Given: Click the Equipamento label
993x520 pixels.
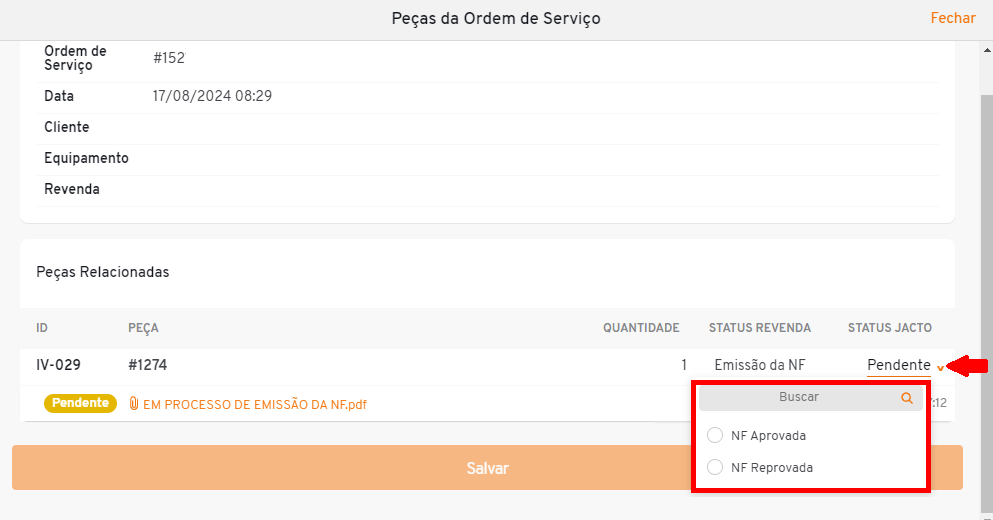Looking at the screenshot, I should pos(86,158).
